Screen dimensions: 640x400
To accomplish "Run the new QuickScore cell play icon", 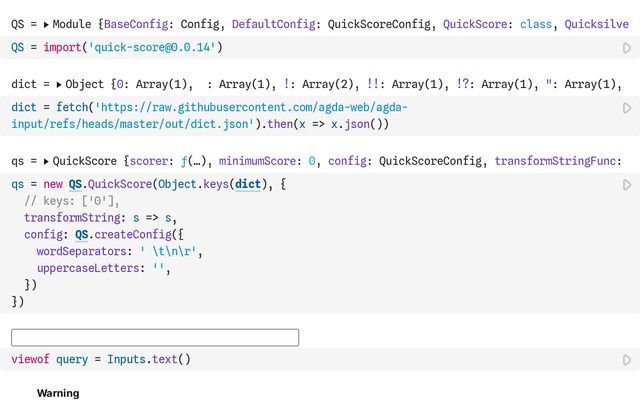I will pos(627,184).
